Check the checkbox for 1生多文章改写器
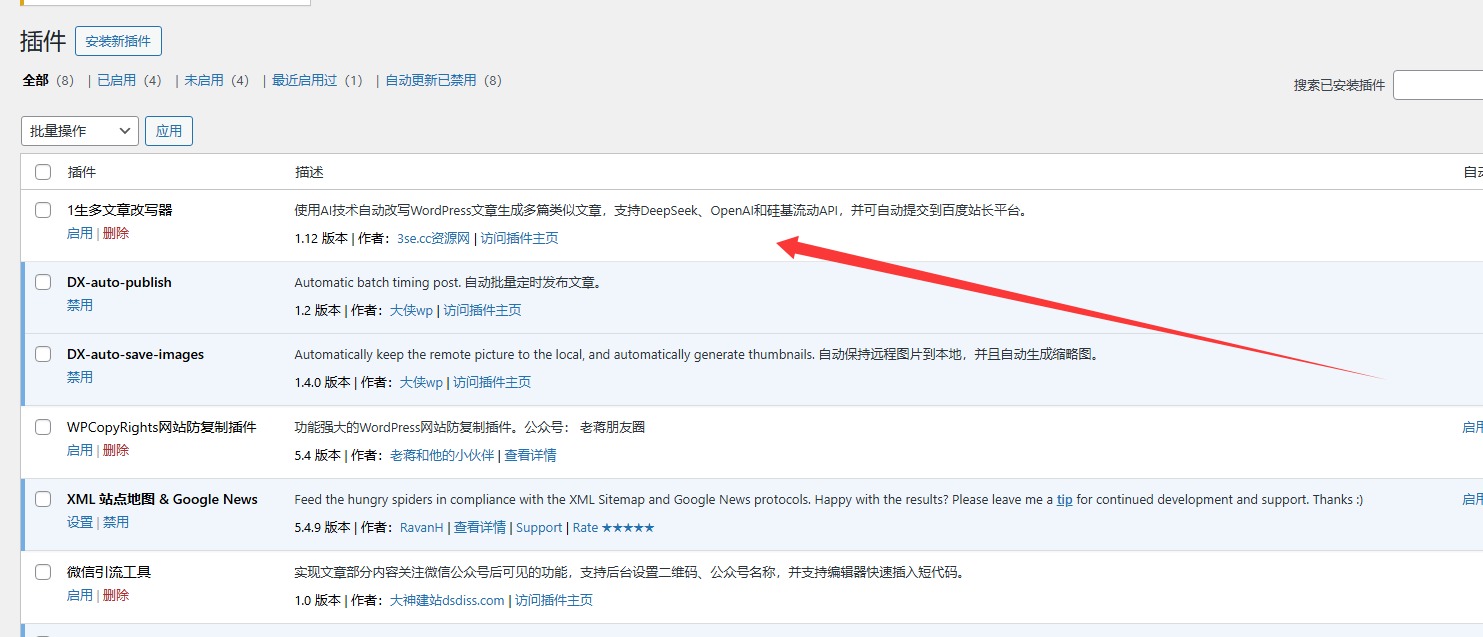This screenshot has width=1483, height=637. coord(42,210)
